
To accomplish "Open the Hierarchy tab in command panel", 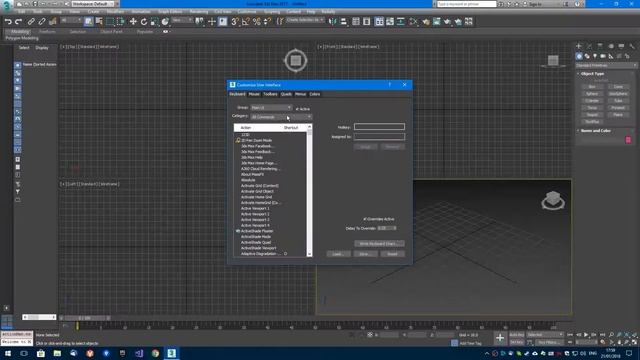I will 600,46.
